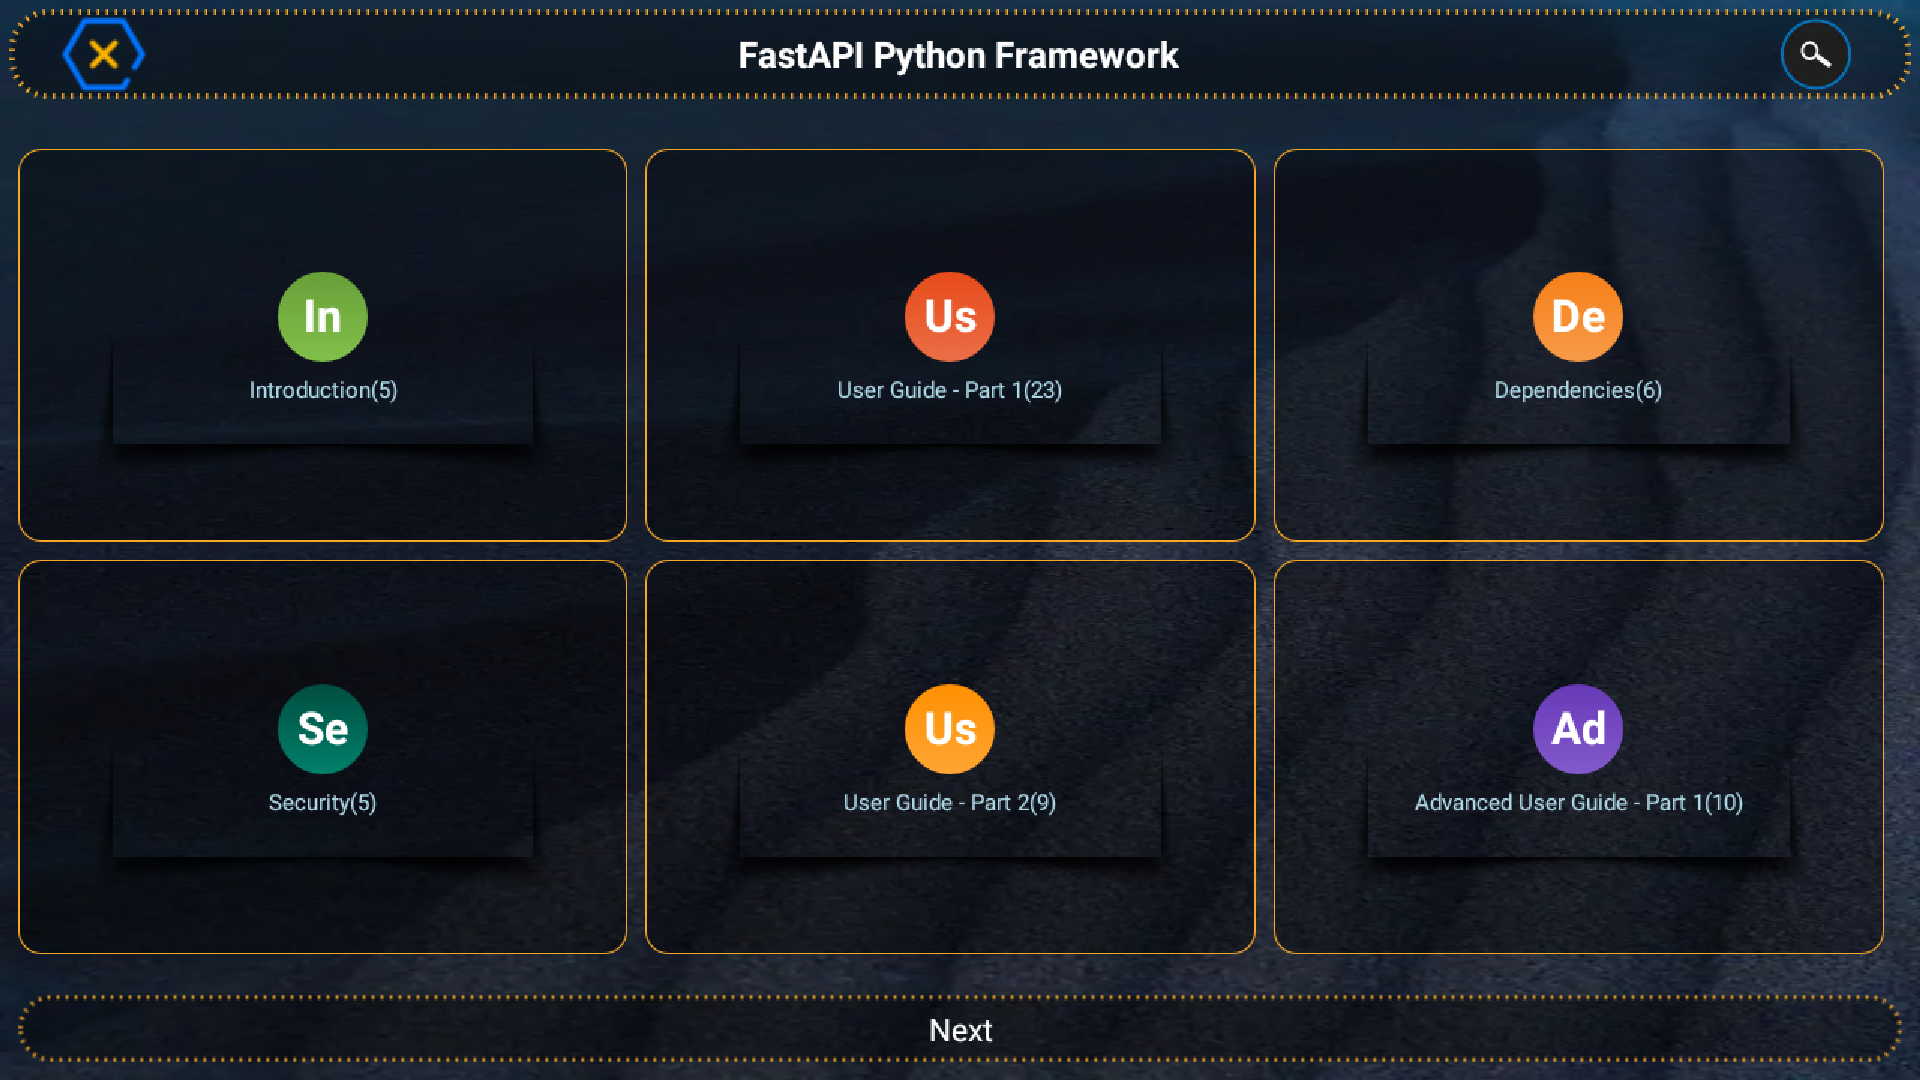Click the FastAPI Python Framework title
Screen dimensions: 1920x1080
[957, 55]
